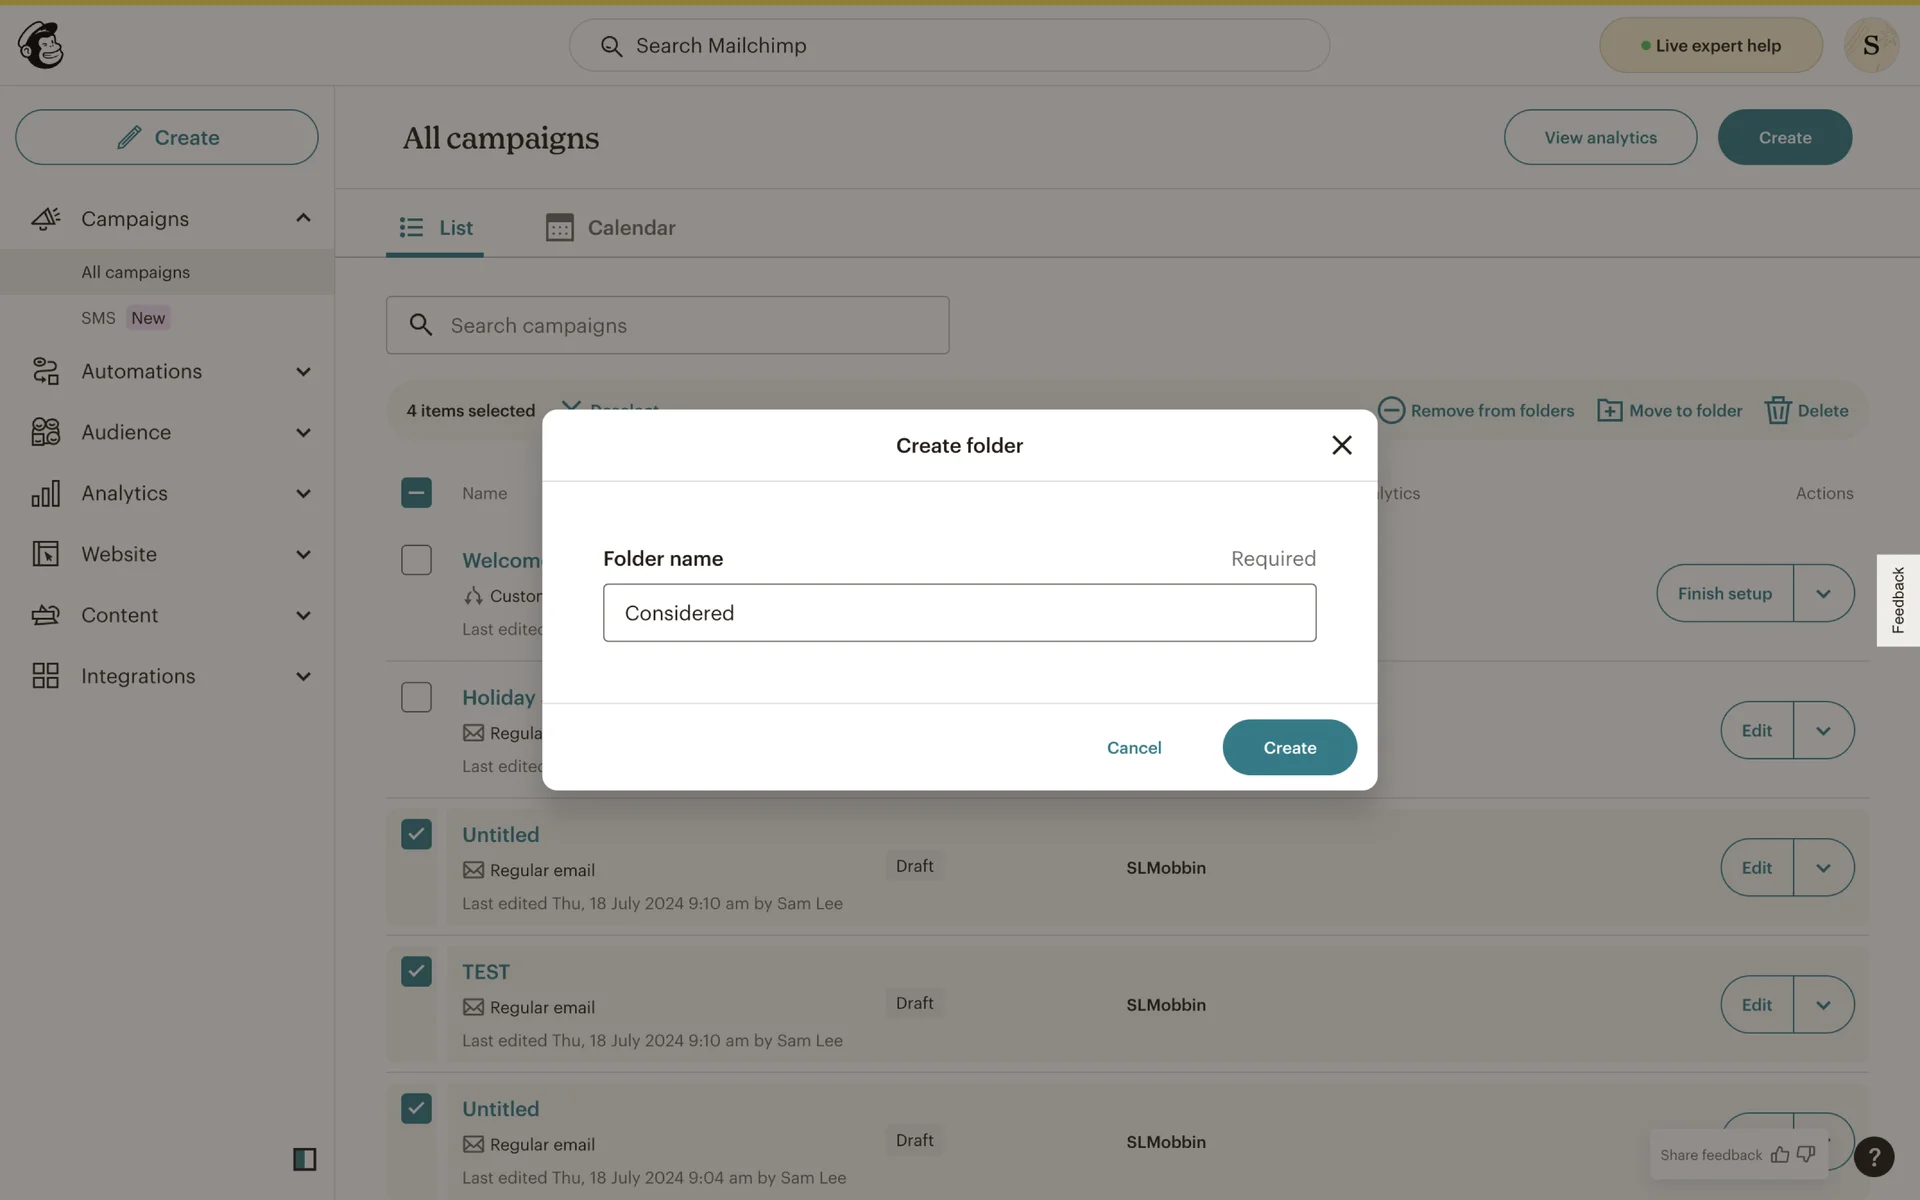The width and height of the screenshot is (1920, 1200).
Task: Open the Integrations grid icon
Action: tap(45, 676)
